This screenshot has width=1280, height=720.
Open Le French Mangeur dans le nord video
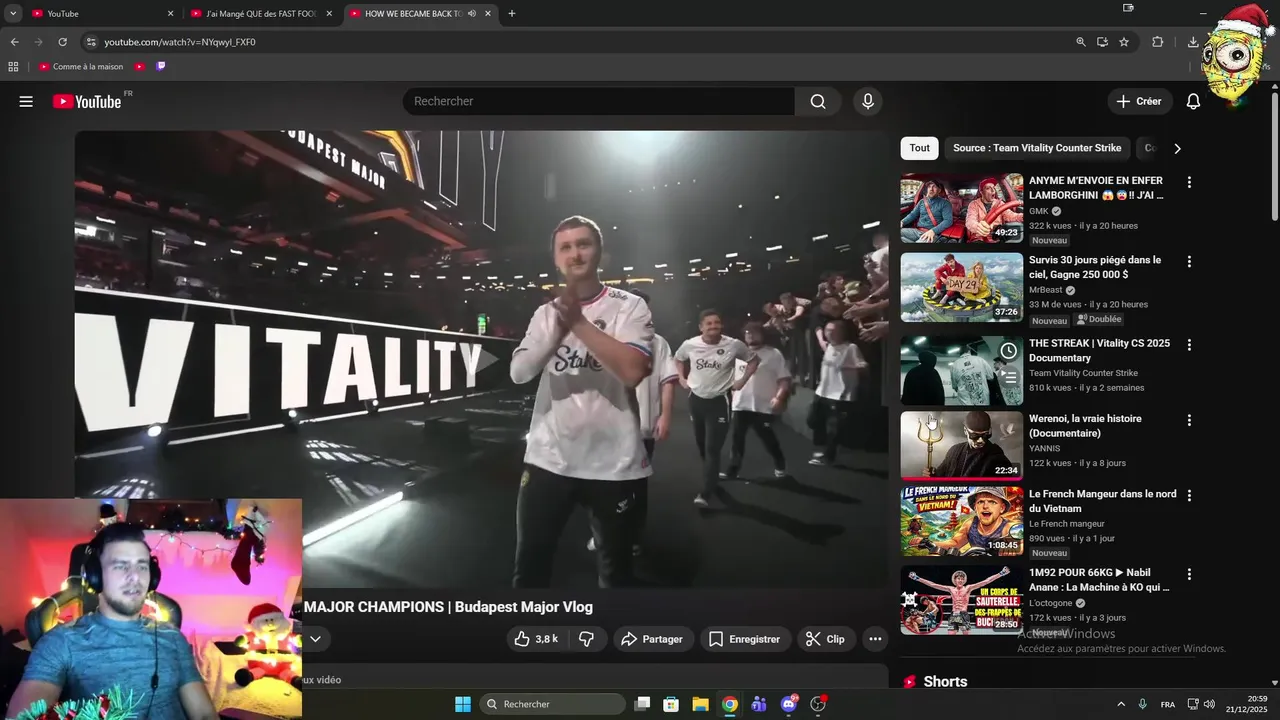[x=1102, y=501]
